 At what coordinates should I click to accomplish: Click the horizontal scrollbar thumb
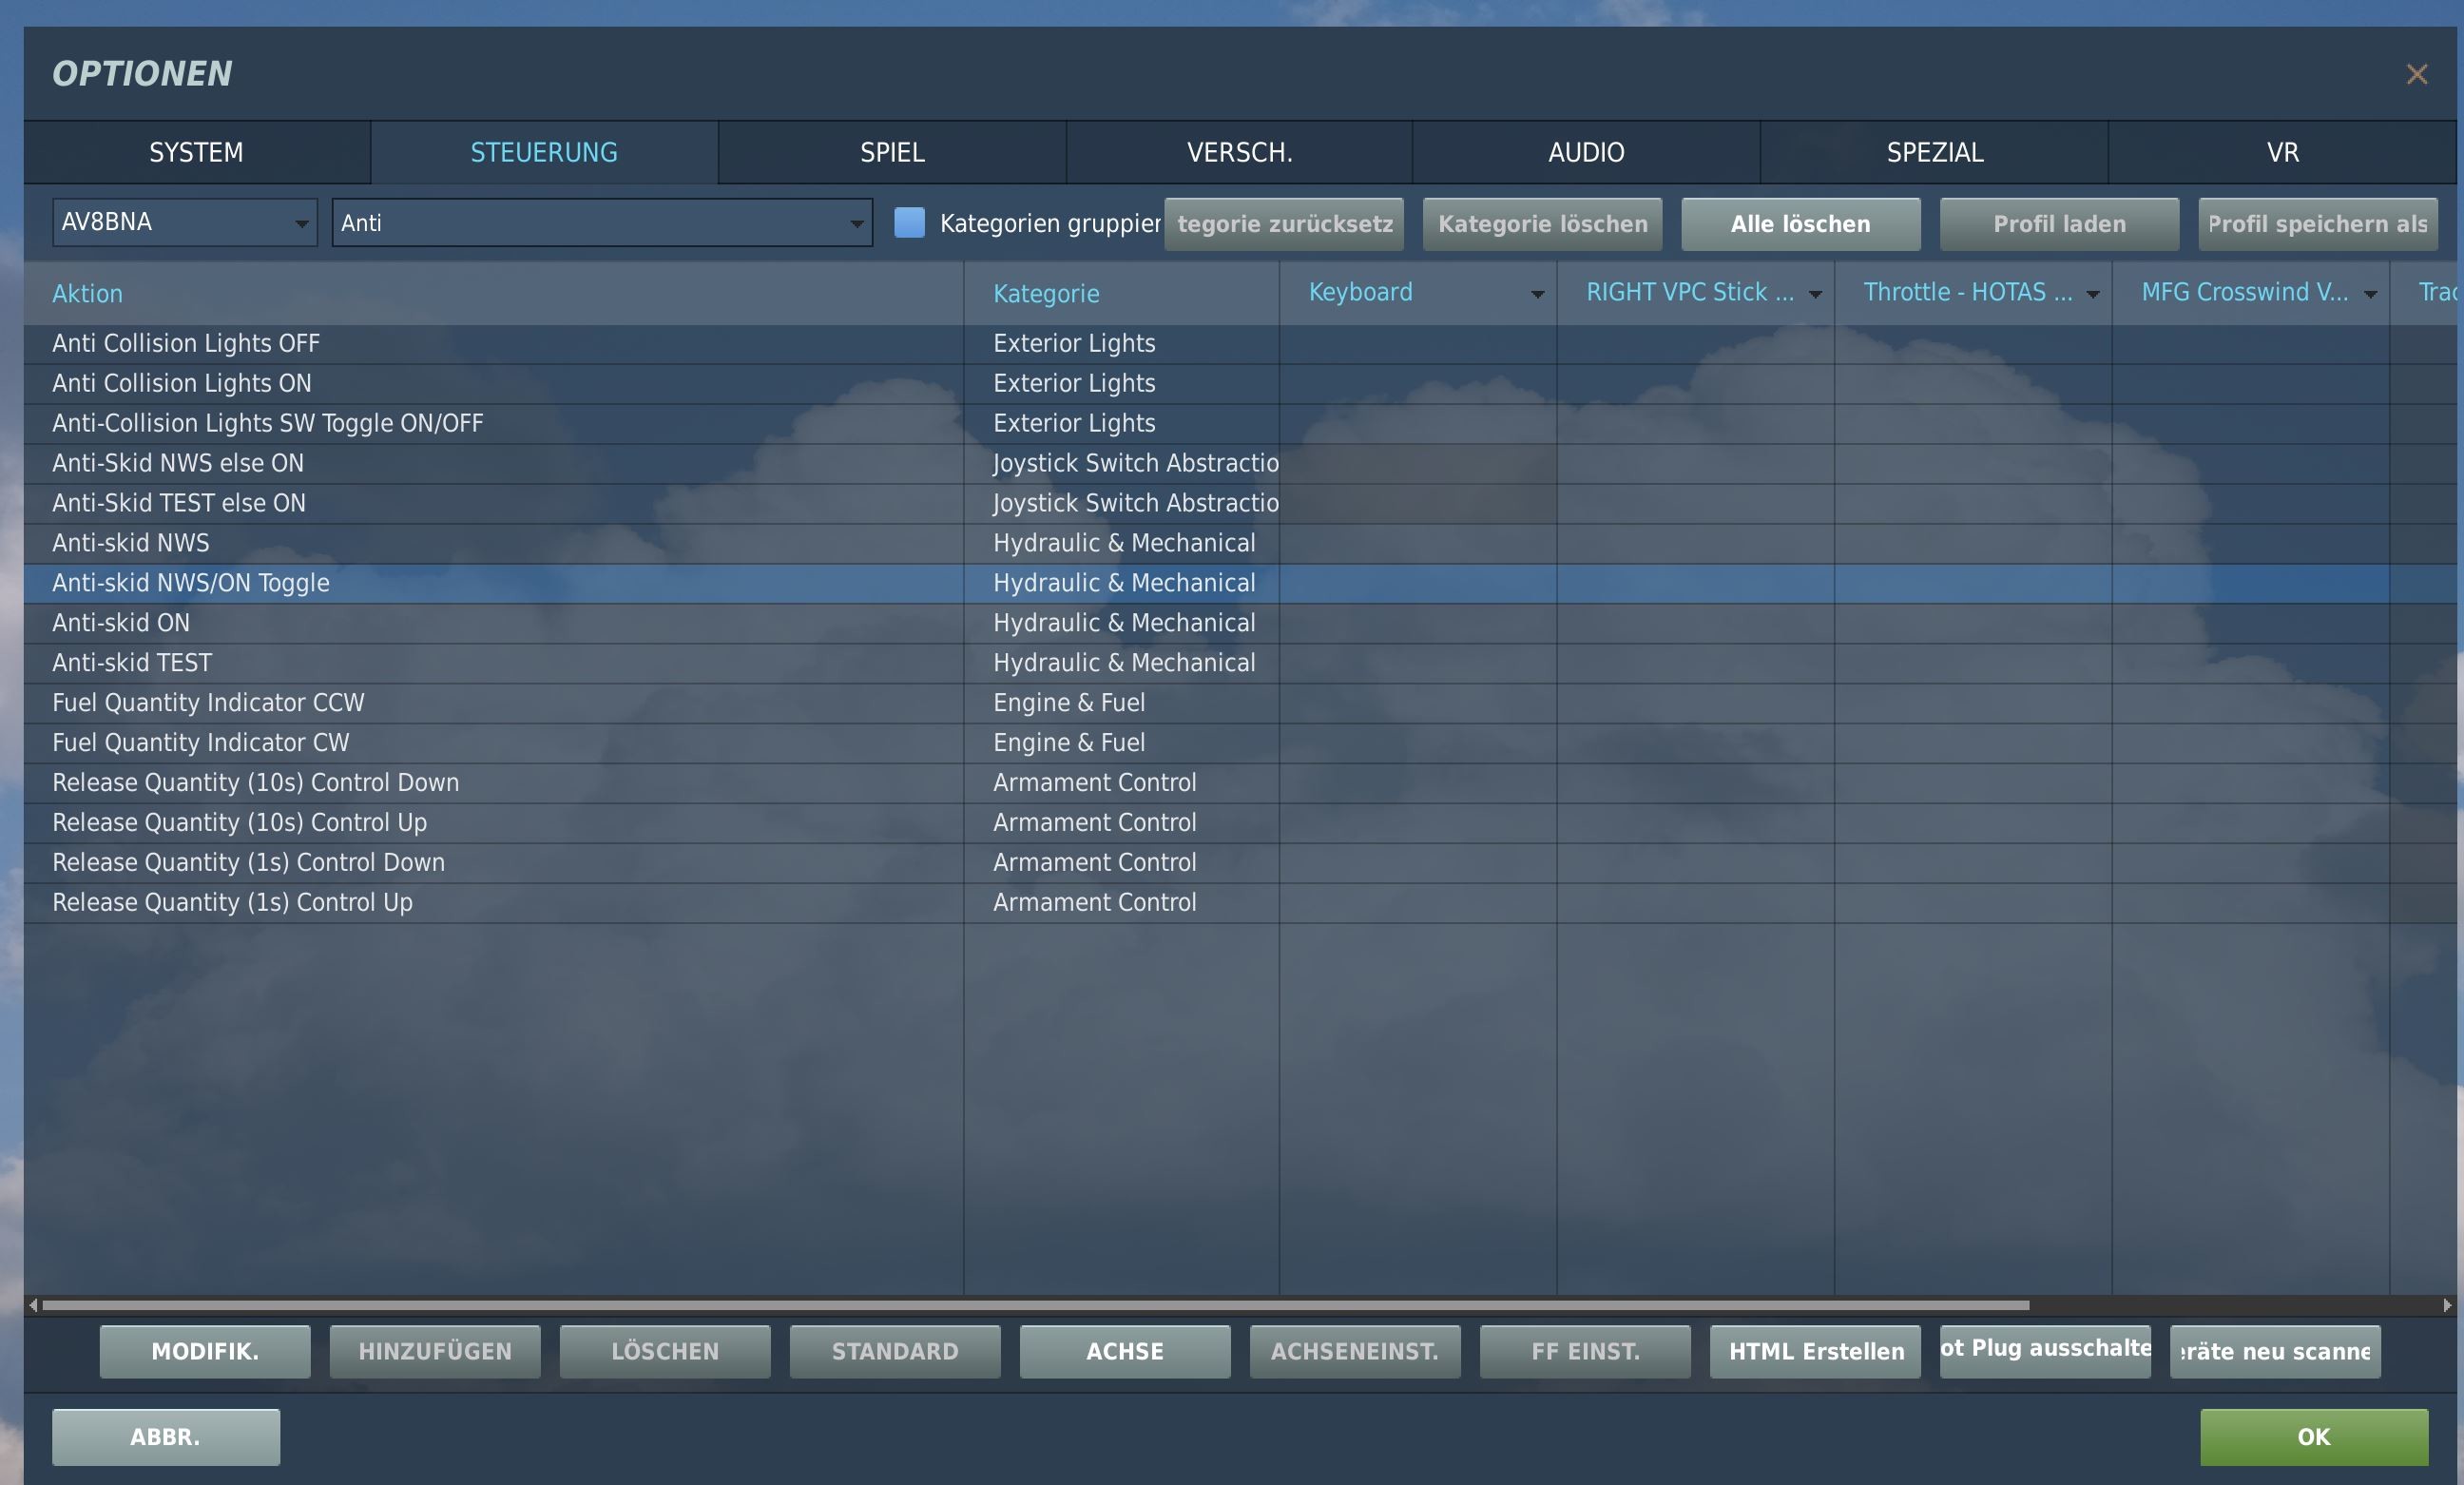pos(1035,1304)
